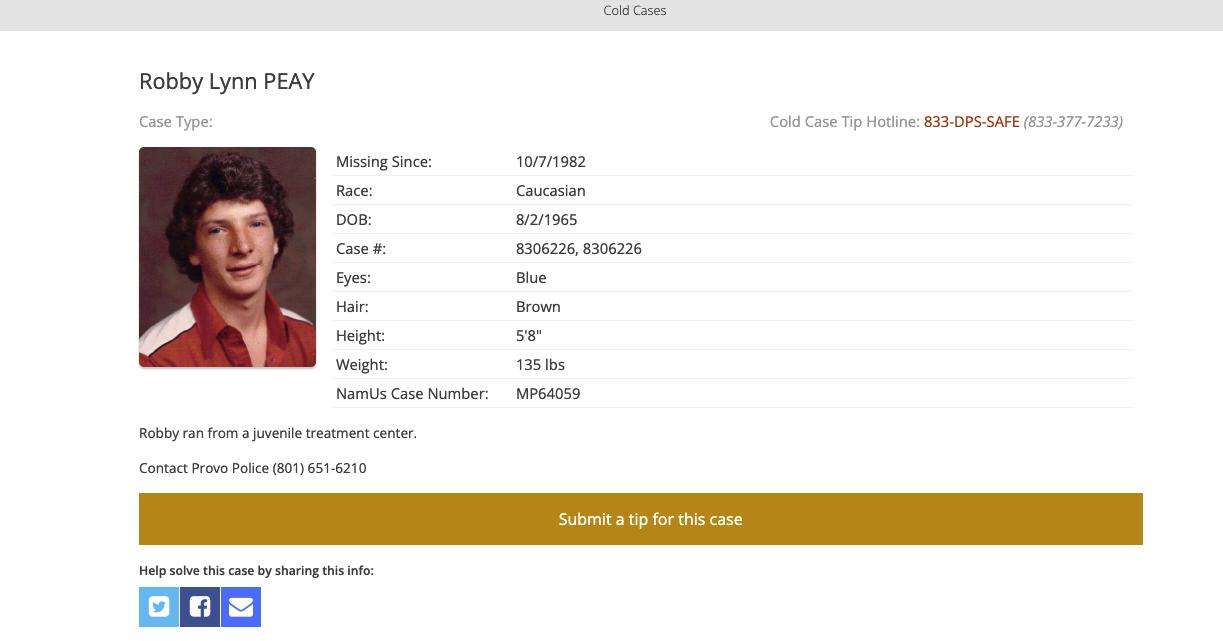Select the Robby Lynn PEAY page heading
This screenshot has height=641, width=1223.
(x=227, y=81)
